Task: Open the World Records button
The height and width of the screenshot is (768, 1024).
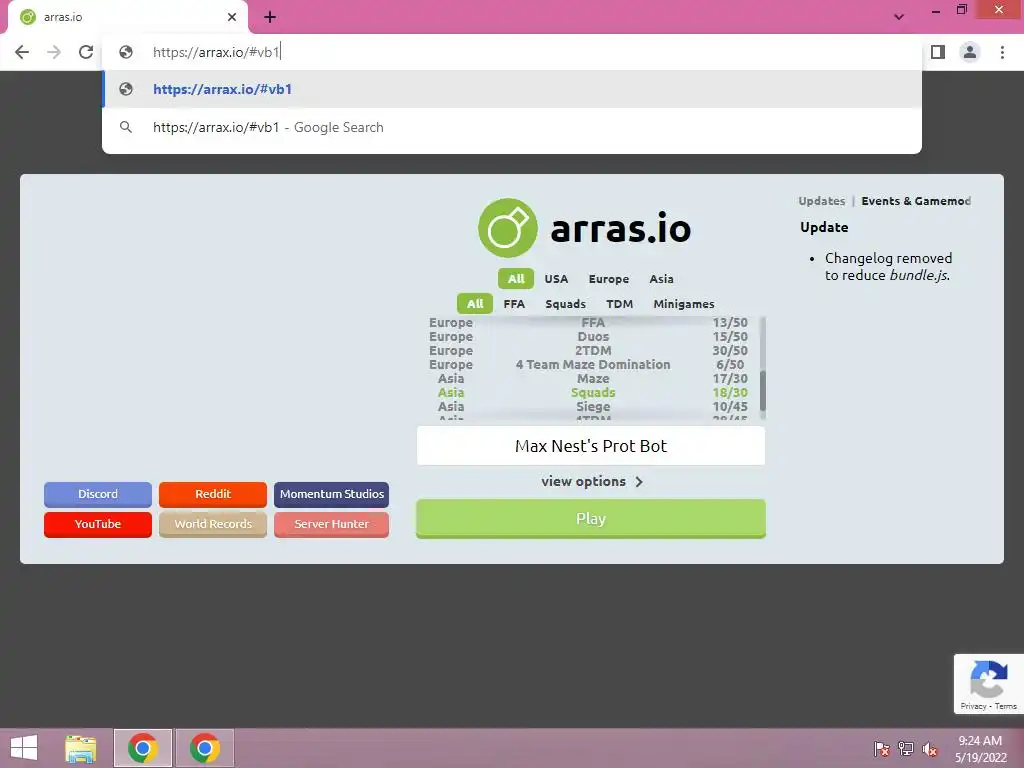Action: [x=213, y=524]
